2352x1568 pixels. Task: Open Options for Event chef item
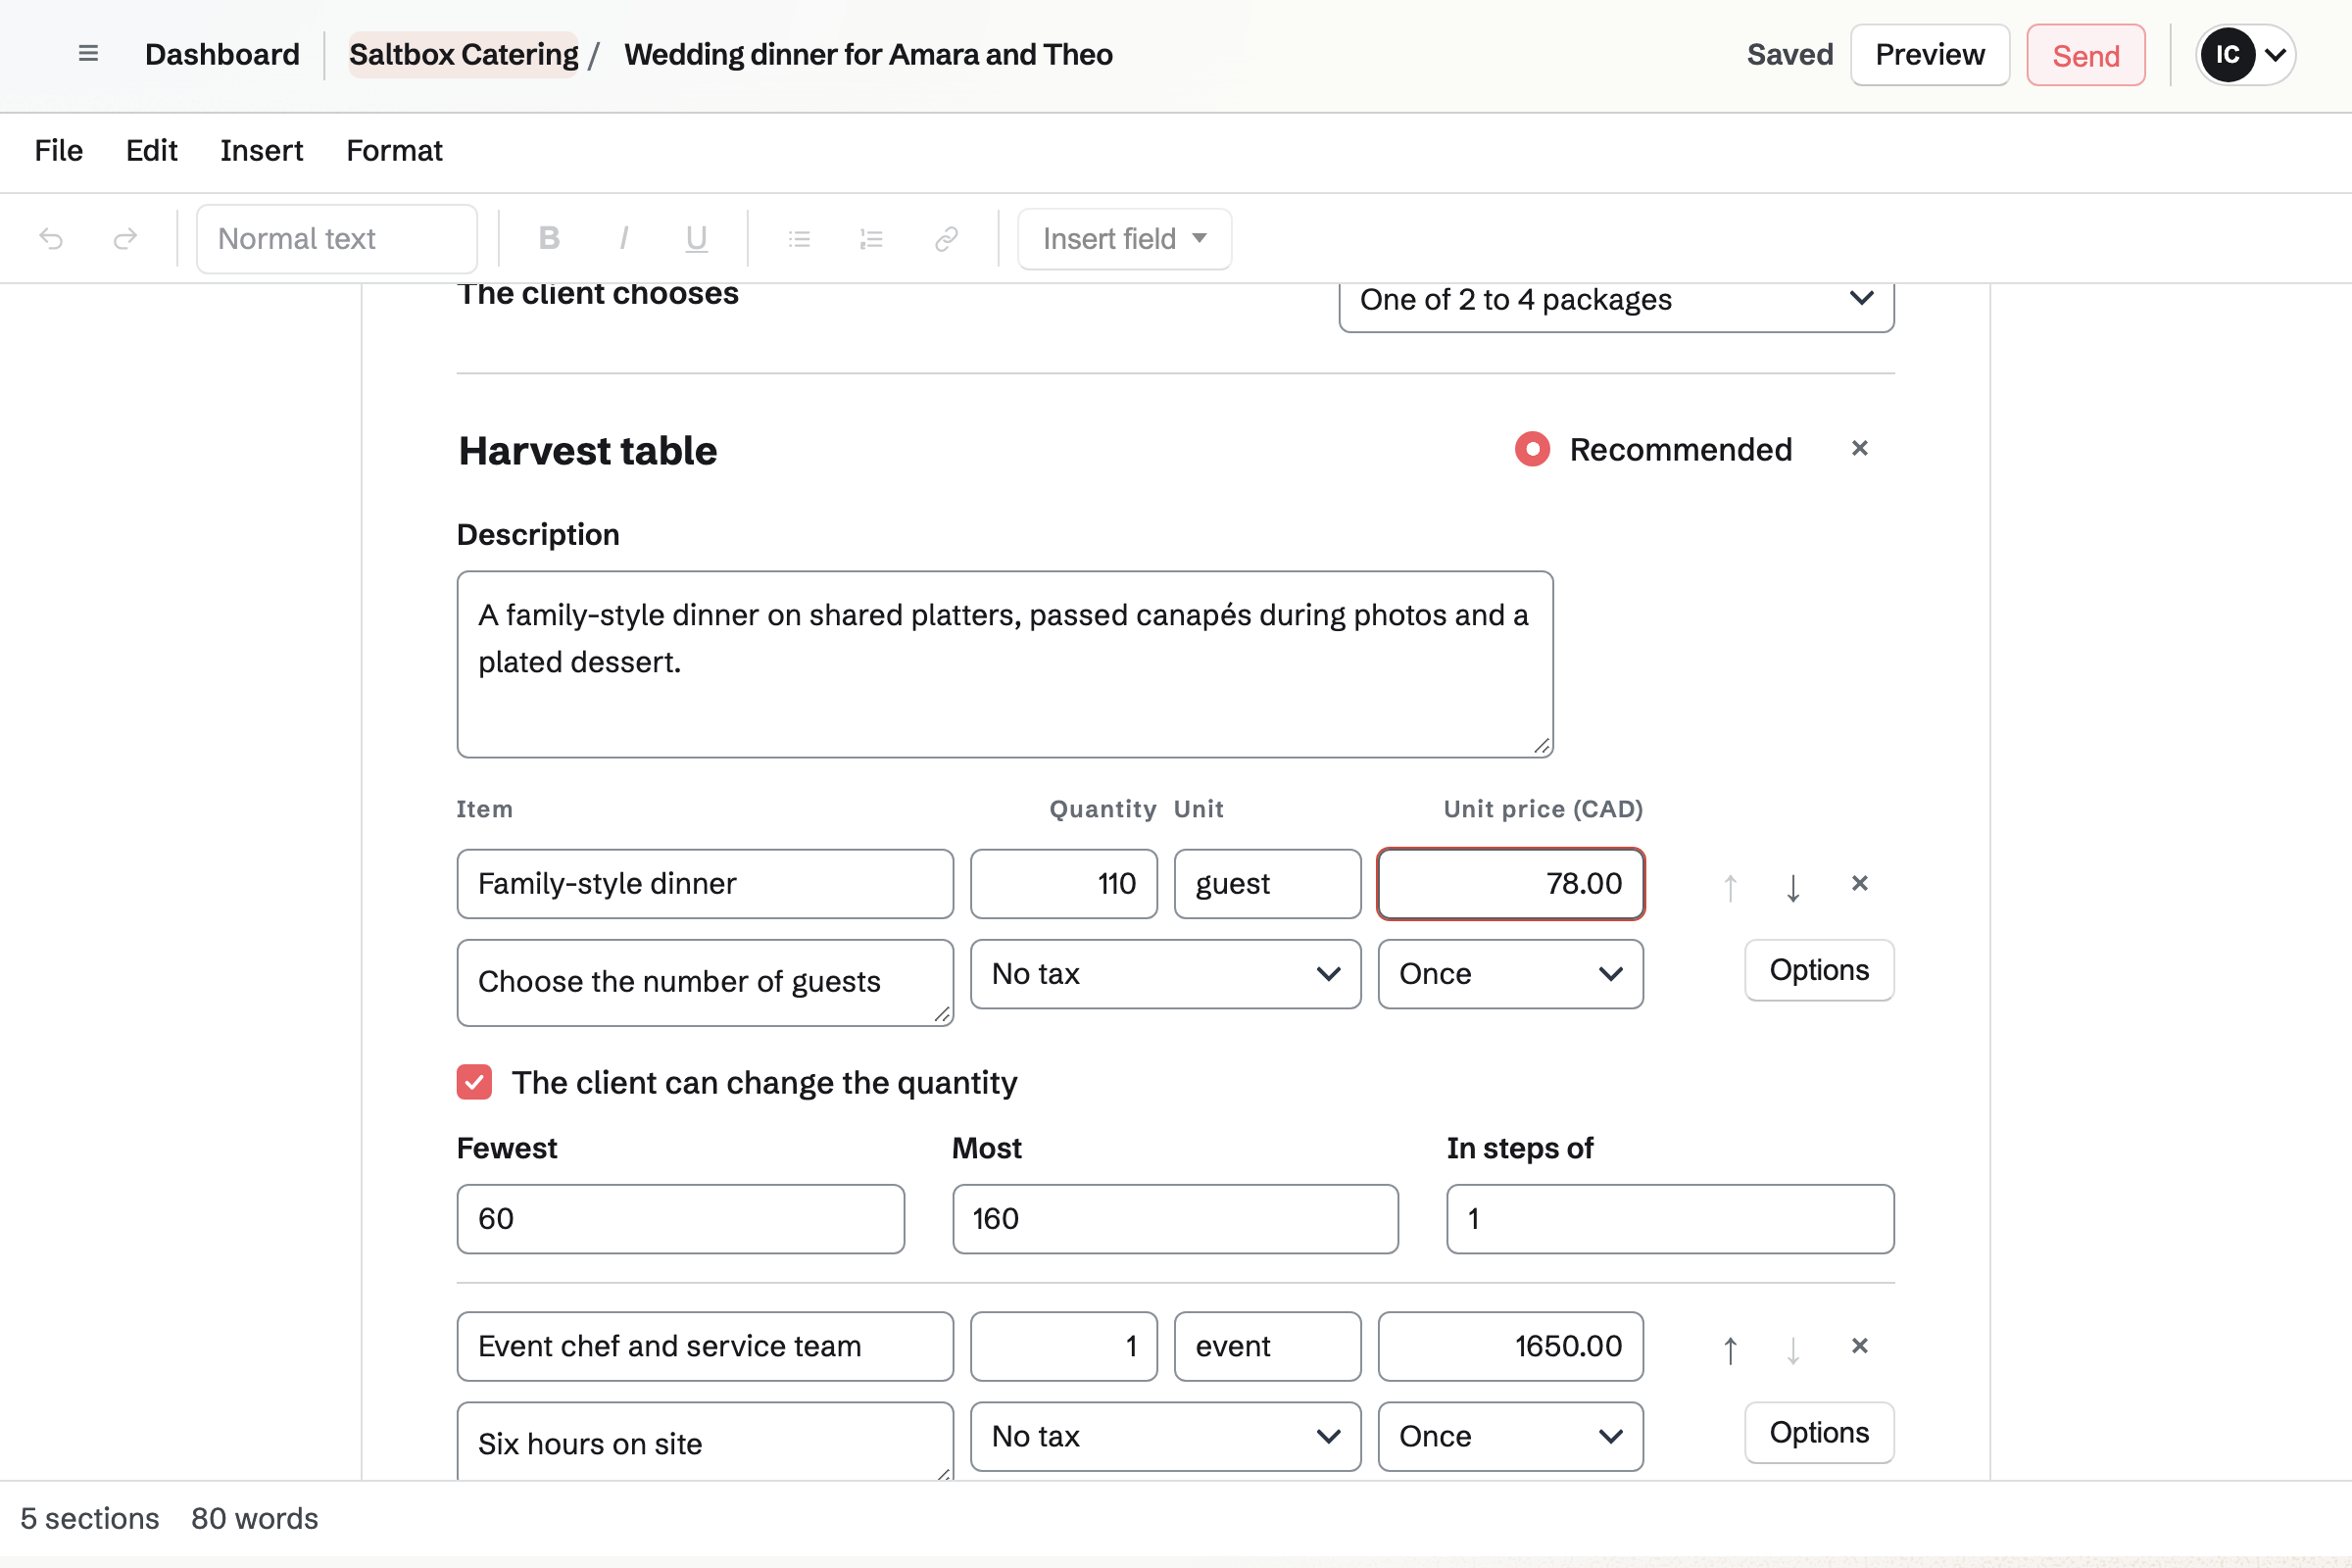tap(1819, 1433)
